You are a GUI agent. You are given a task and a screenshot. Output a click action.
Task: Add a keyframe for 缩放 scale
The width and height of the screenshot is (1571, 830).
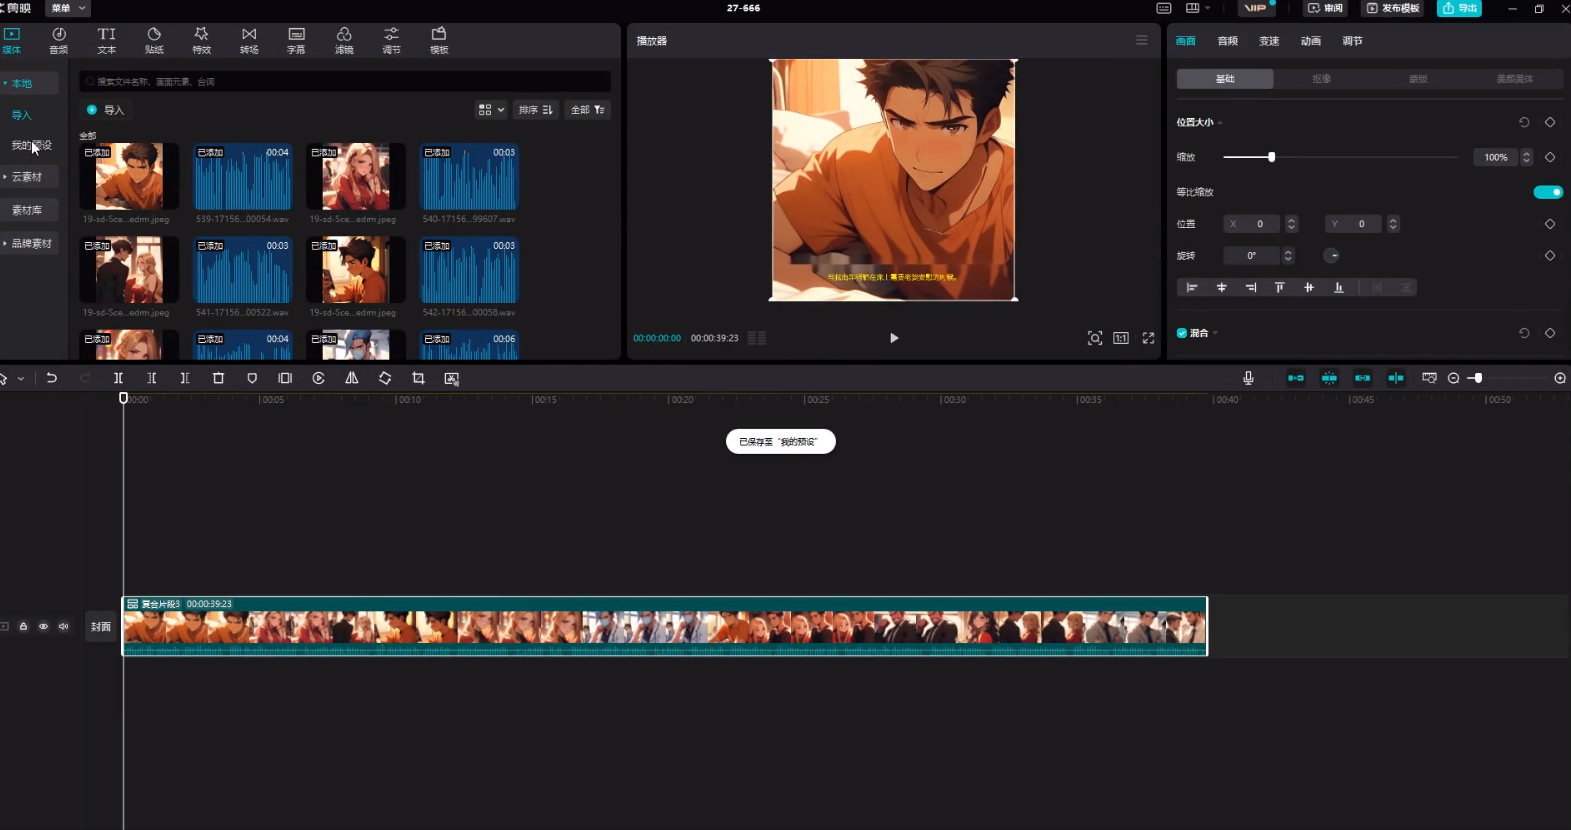click(1550, 157)
